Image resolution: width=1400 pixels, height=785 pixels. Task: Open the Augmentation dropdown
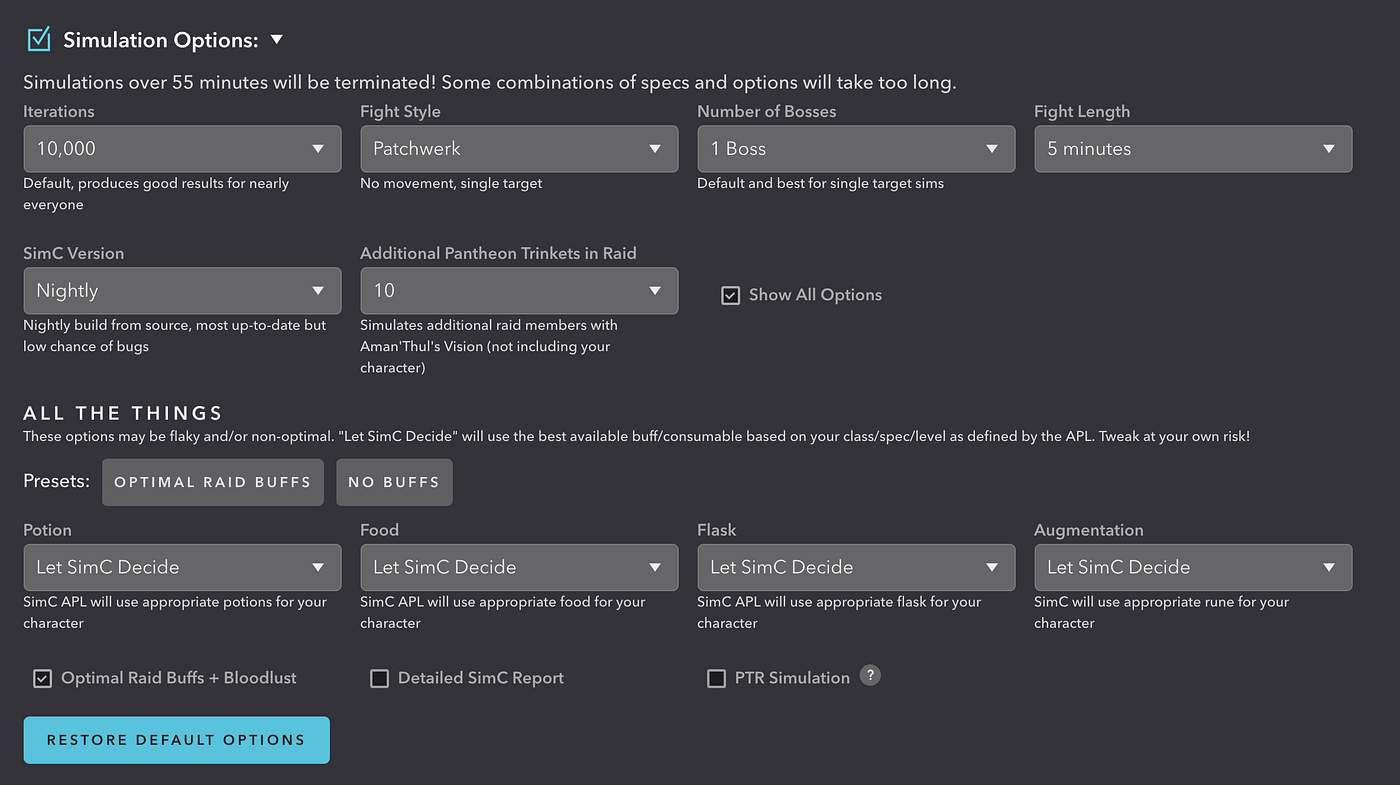1192,567
